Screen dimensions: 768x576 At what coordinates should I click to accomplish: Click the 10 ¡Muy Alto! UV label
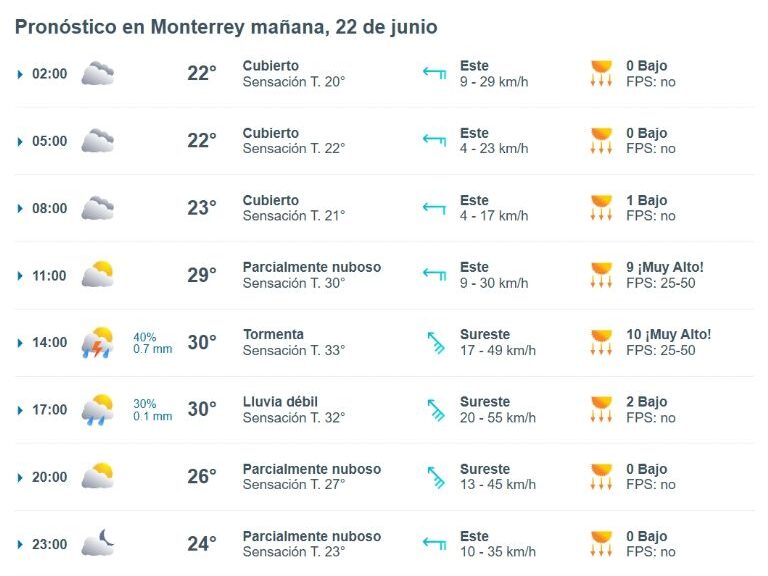point(669,335)
